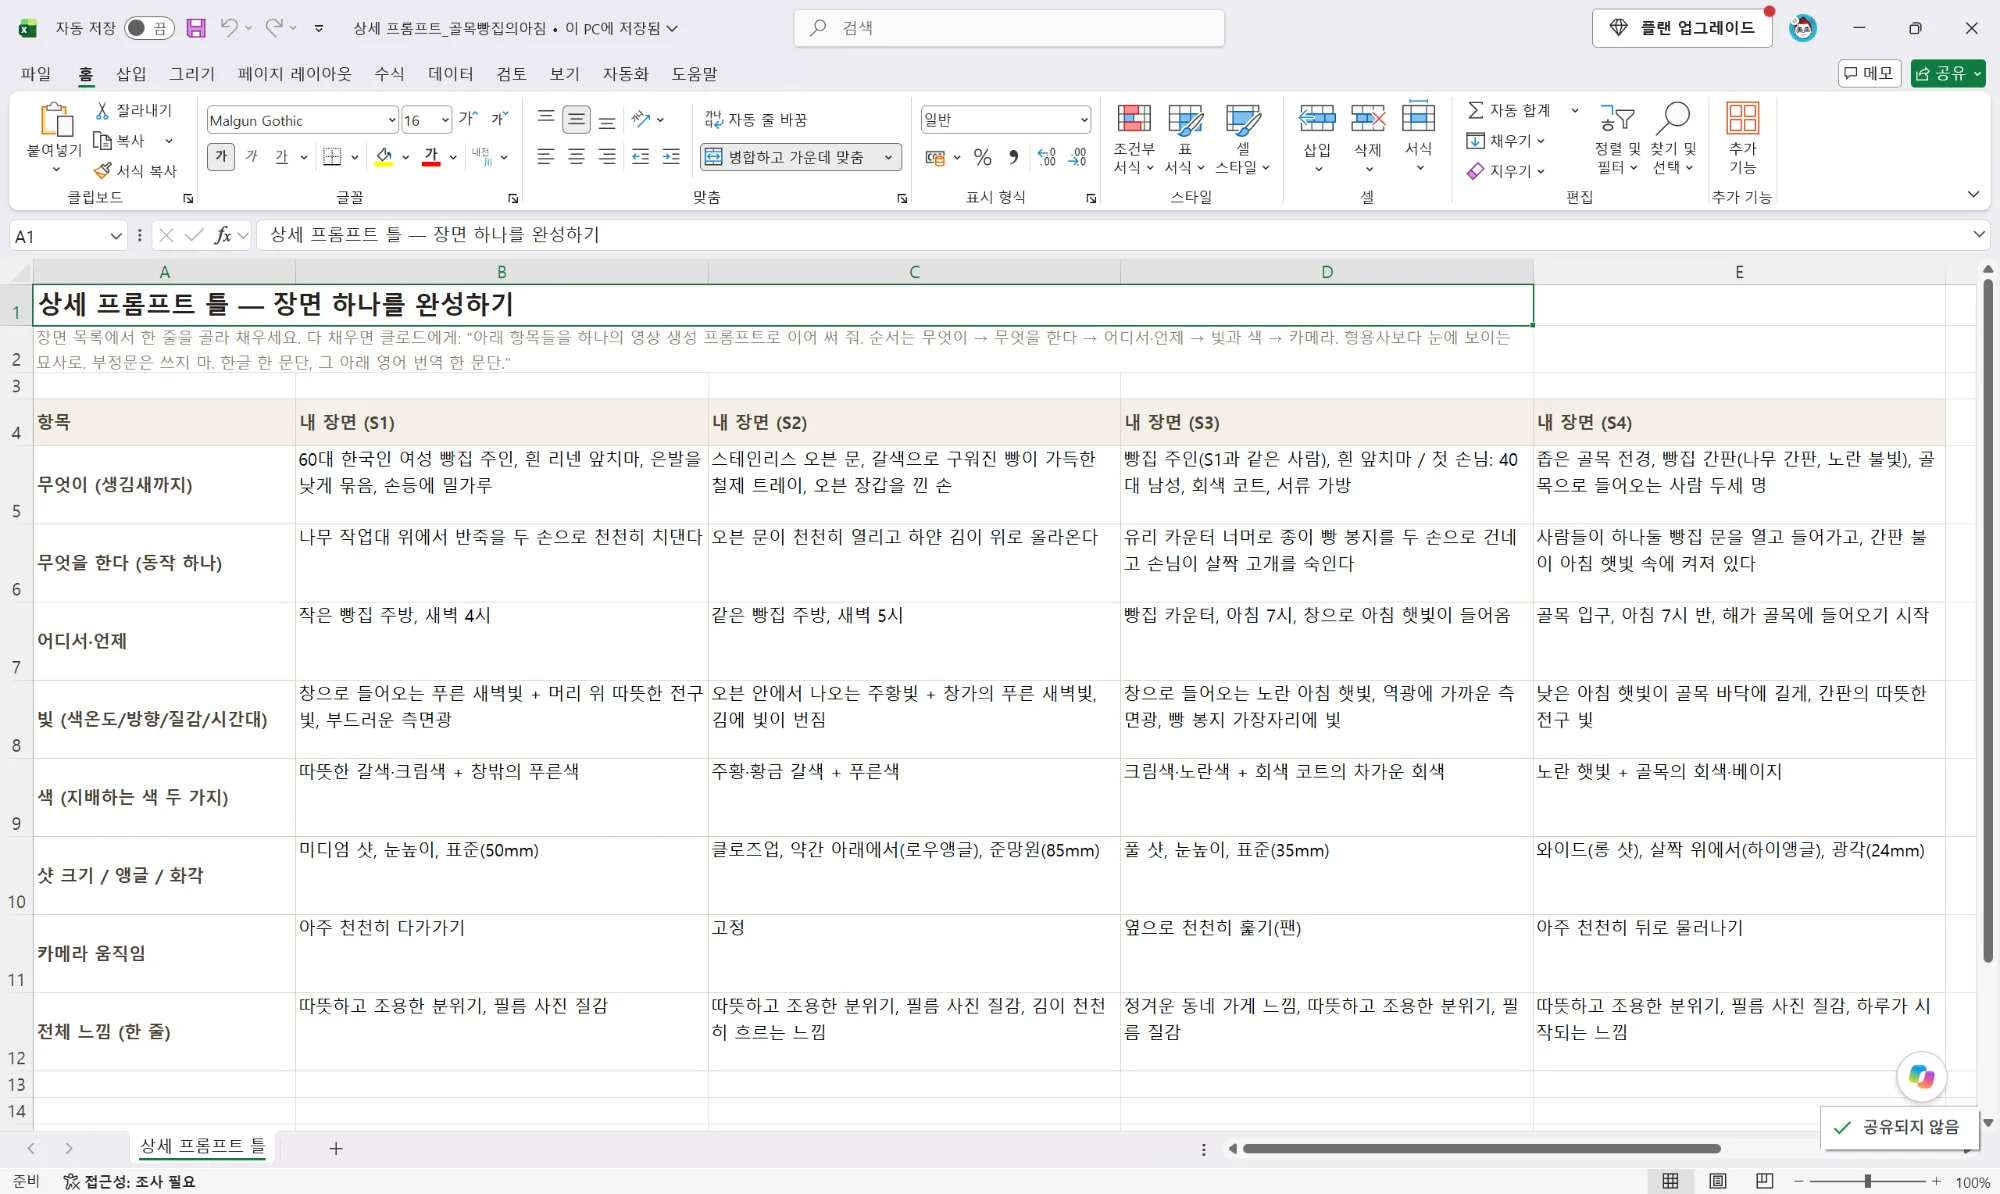Click the Plan Upgrade (플랜 업그레이드) button
The image size is (2000, 1194).
pos(1682,28)
